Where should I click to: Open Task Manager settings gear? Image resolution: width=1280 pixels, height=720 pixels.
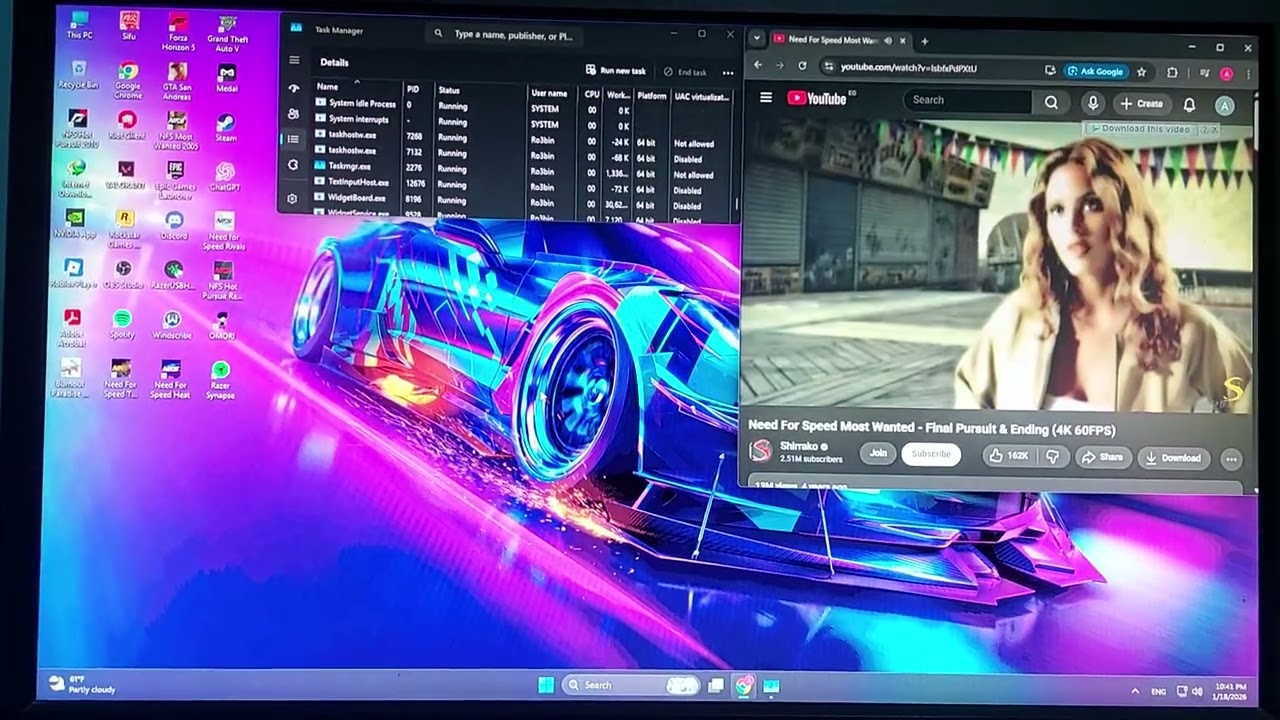click(x=292, y=199)
